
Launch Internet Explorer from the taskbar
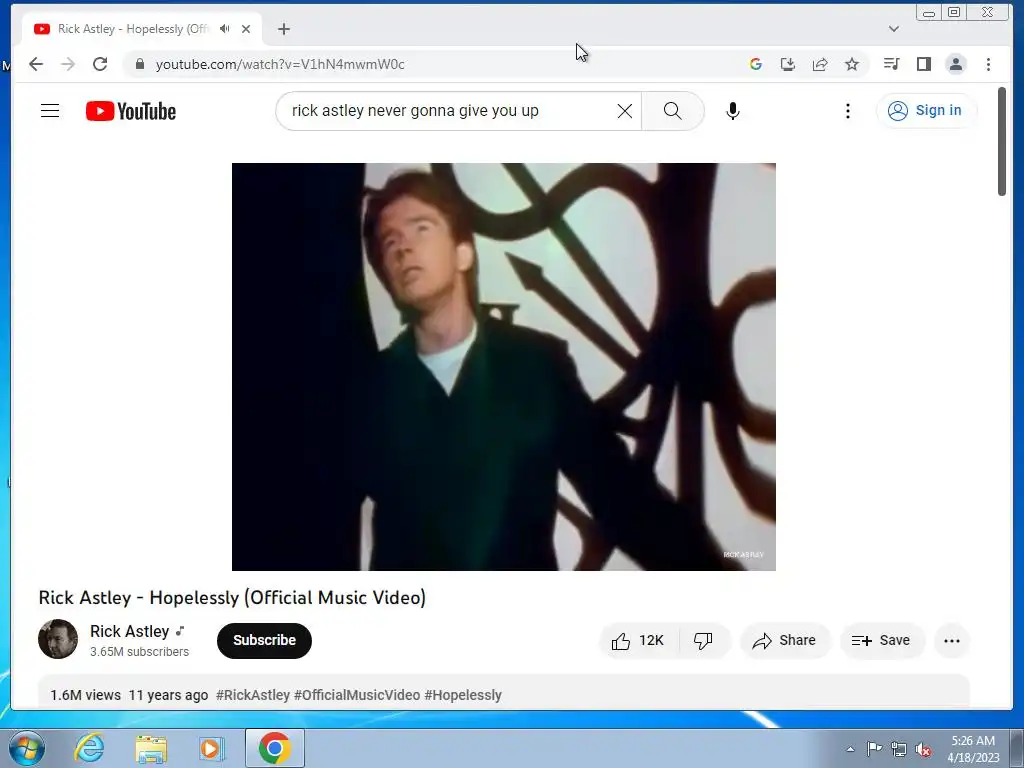(x=89, y=748)
